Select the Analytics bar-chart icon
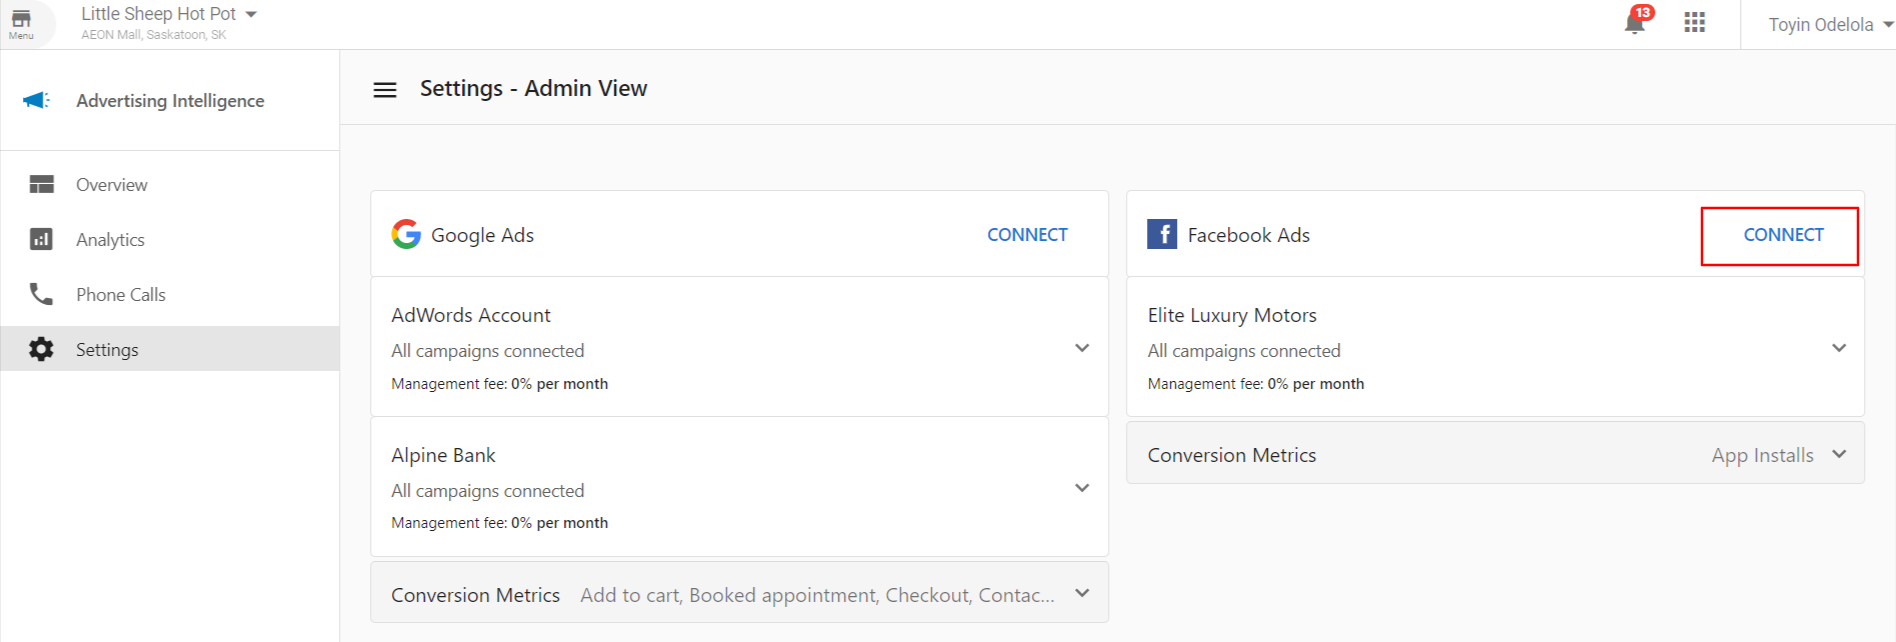The image size is (1896, 642). pos(41,239)
